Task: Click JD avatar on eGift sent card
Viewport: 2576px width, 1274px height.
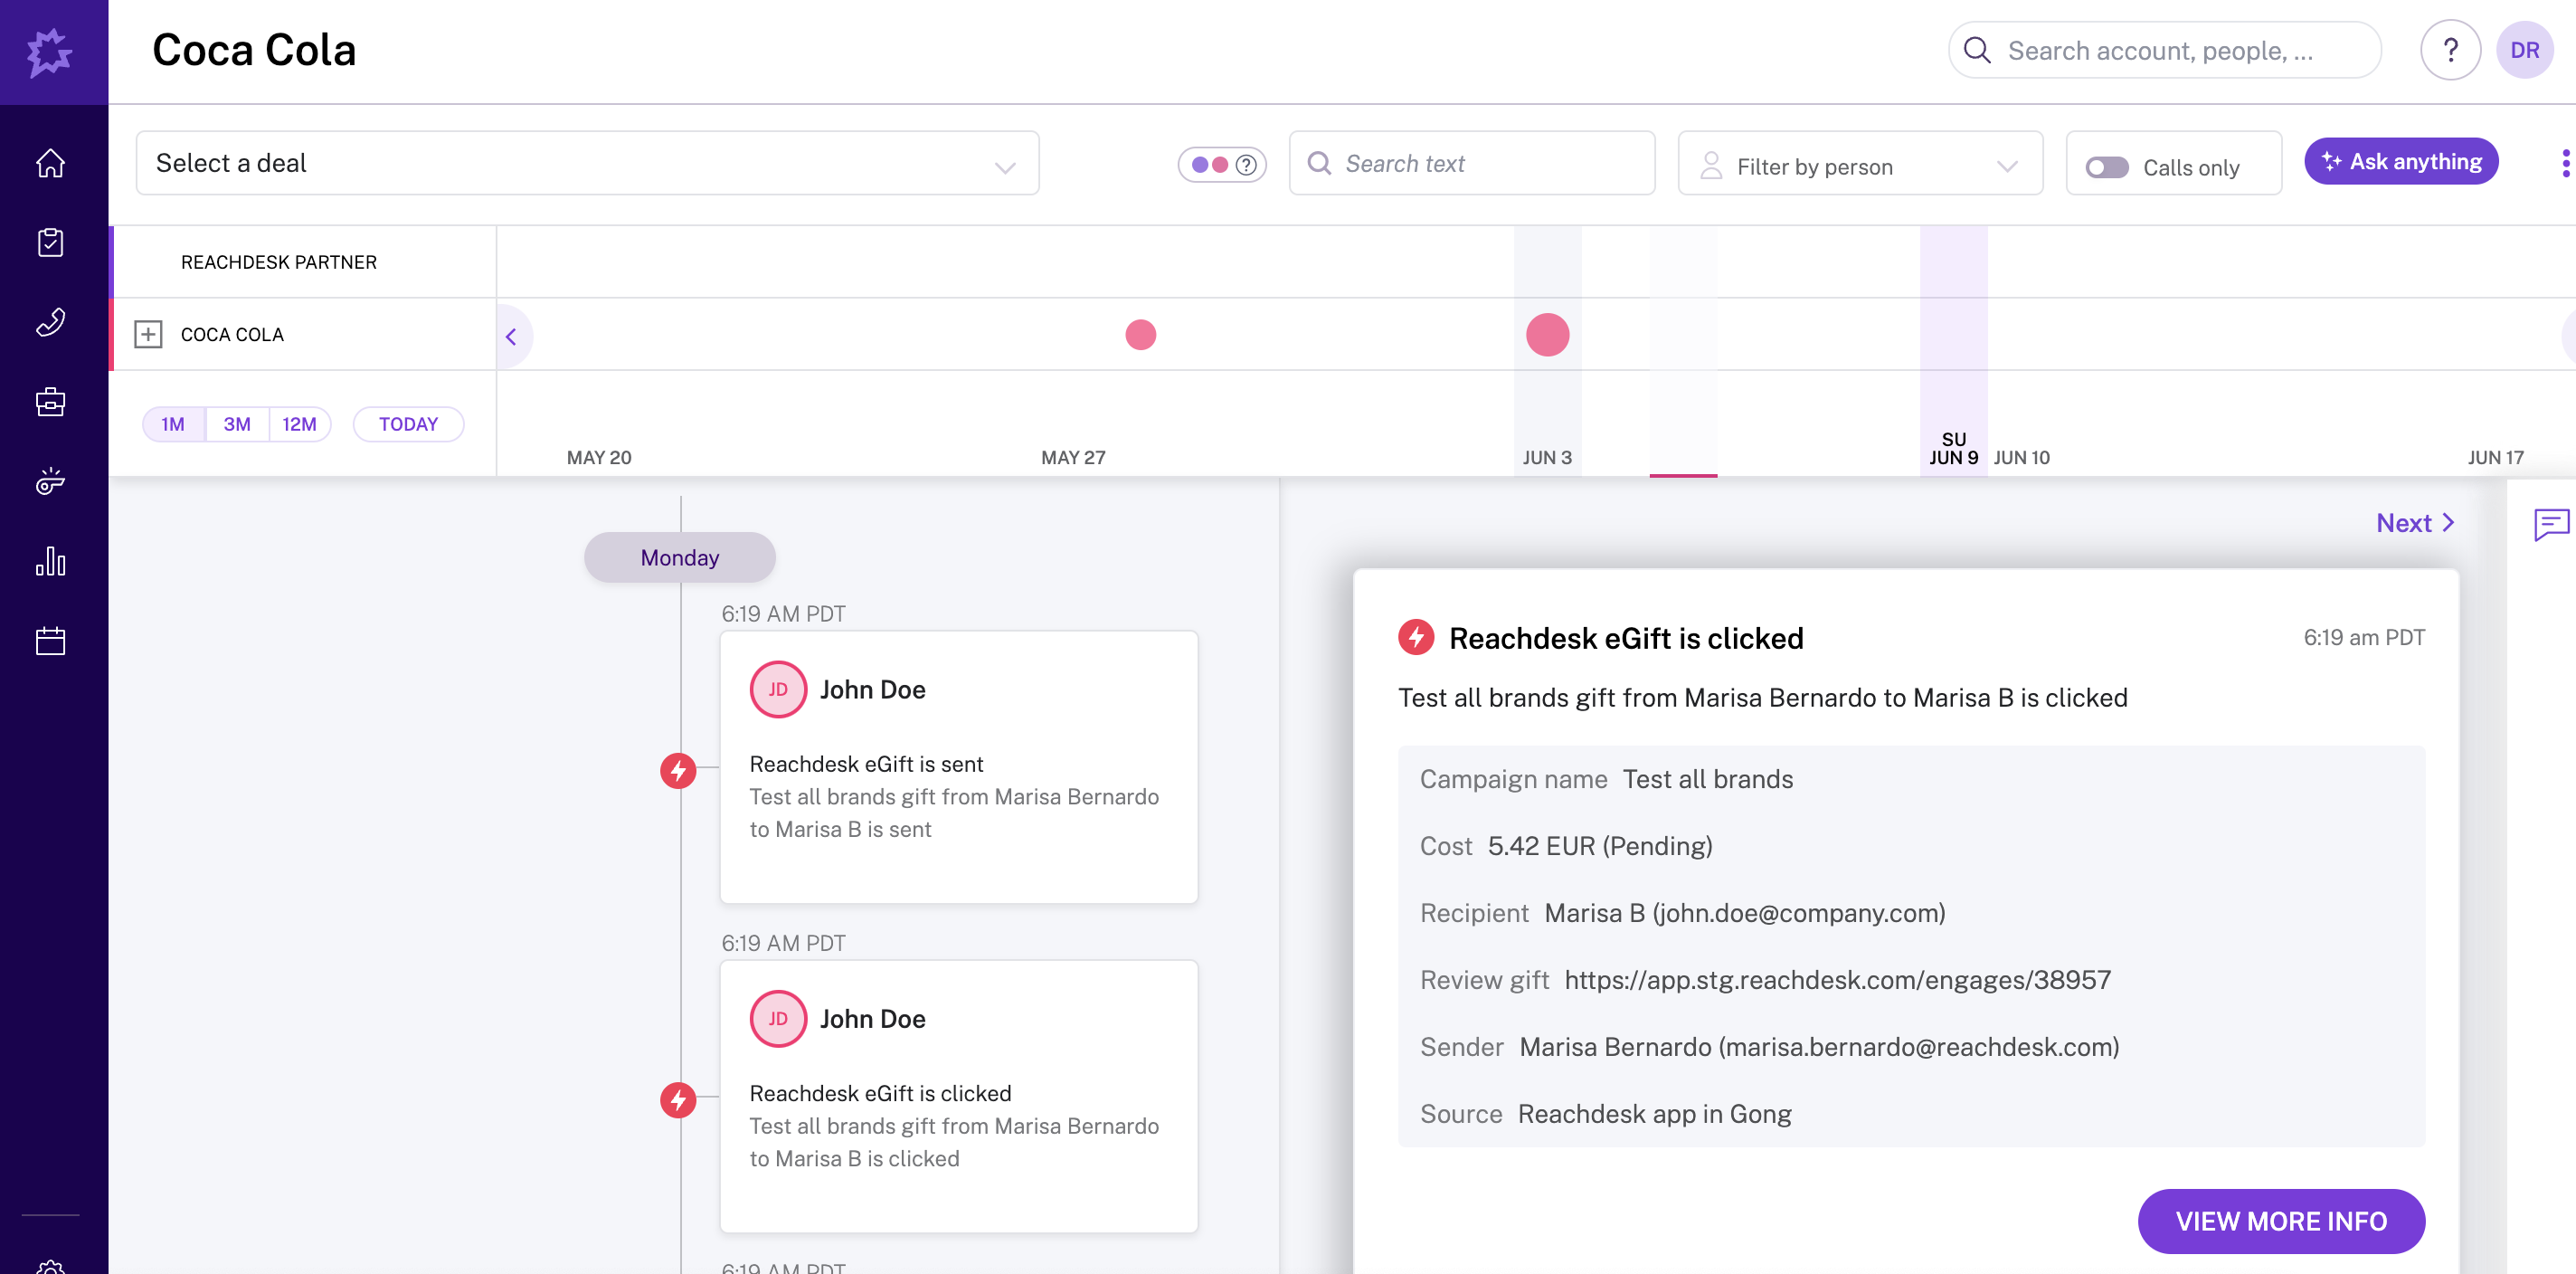Action: coord(778,689)
